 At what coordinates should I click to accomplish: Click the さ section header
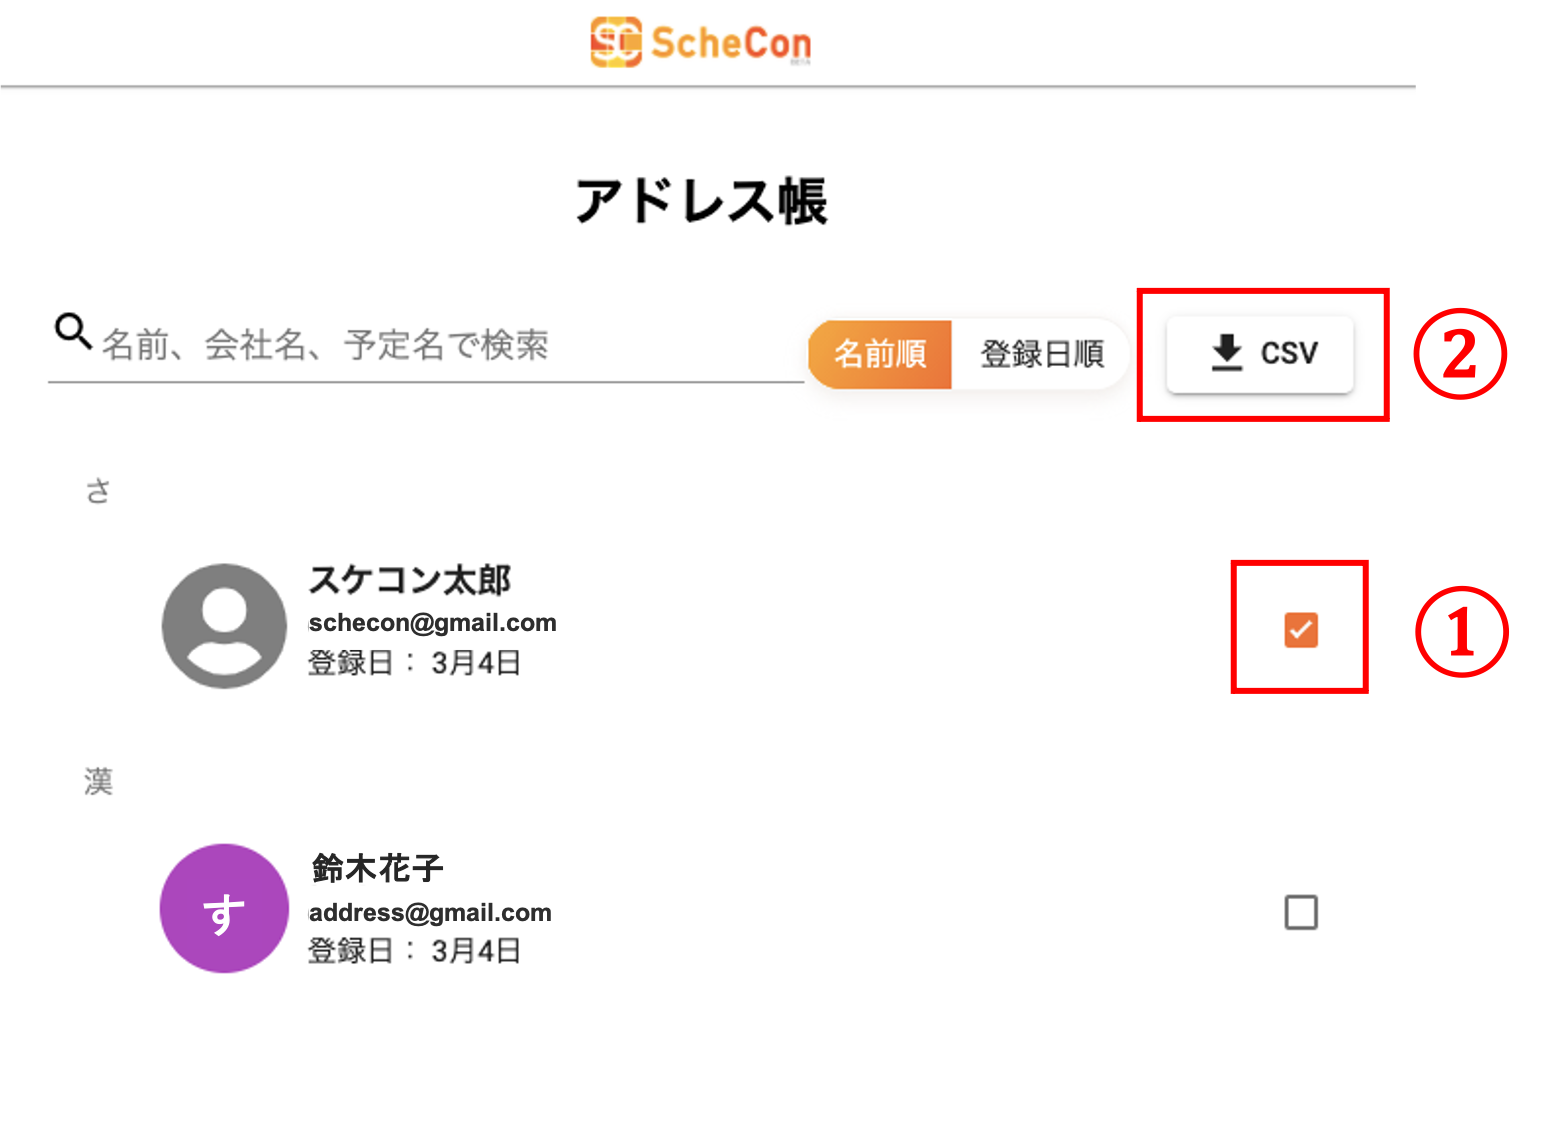(x=98, y=491)
